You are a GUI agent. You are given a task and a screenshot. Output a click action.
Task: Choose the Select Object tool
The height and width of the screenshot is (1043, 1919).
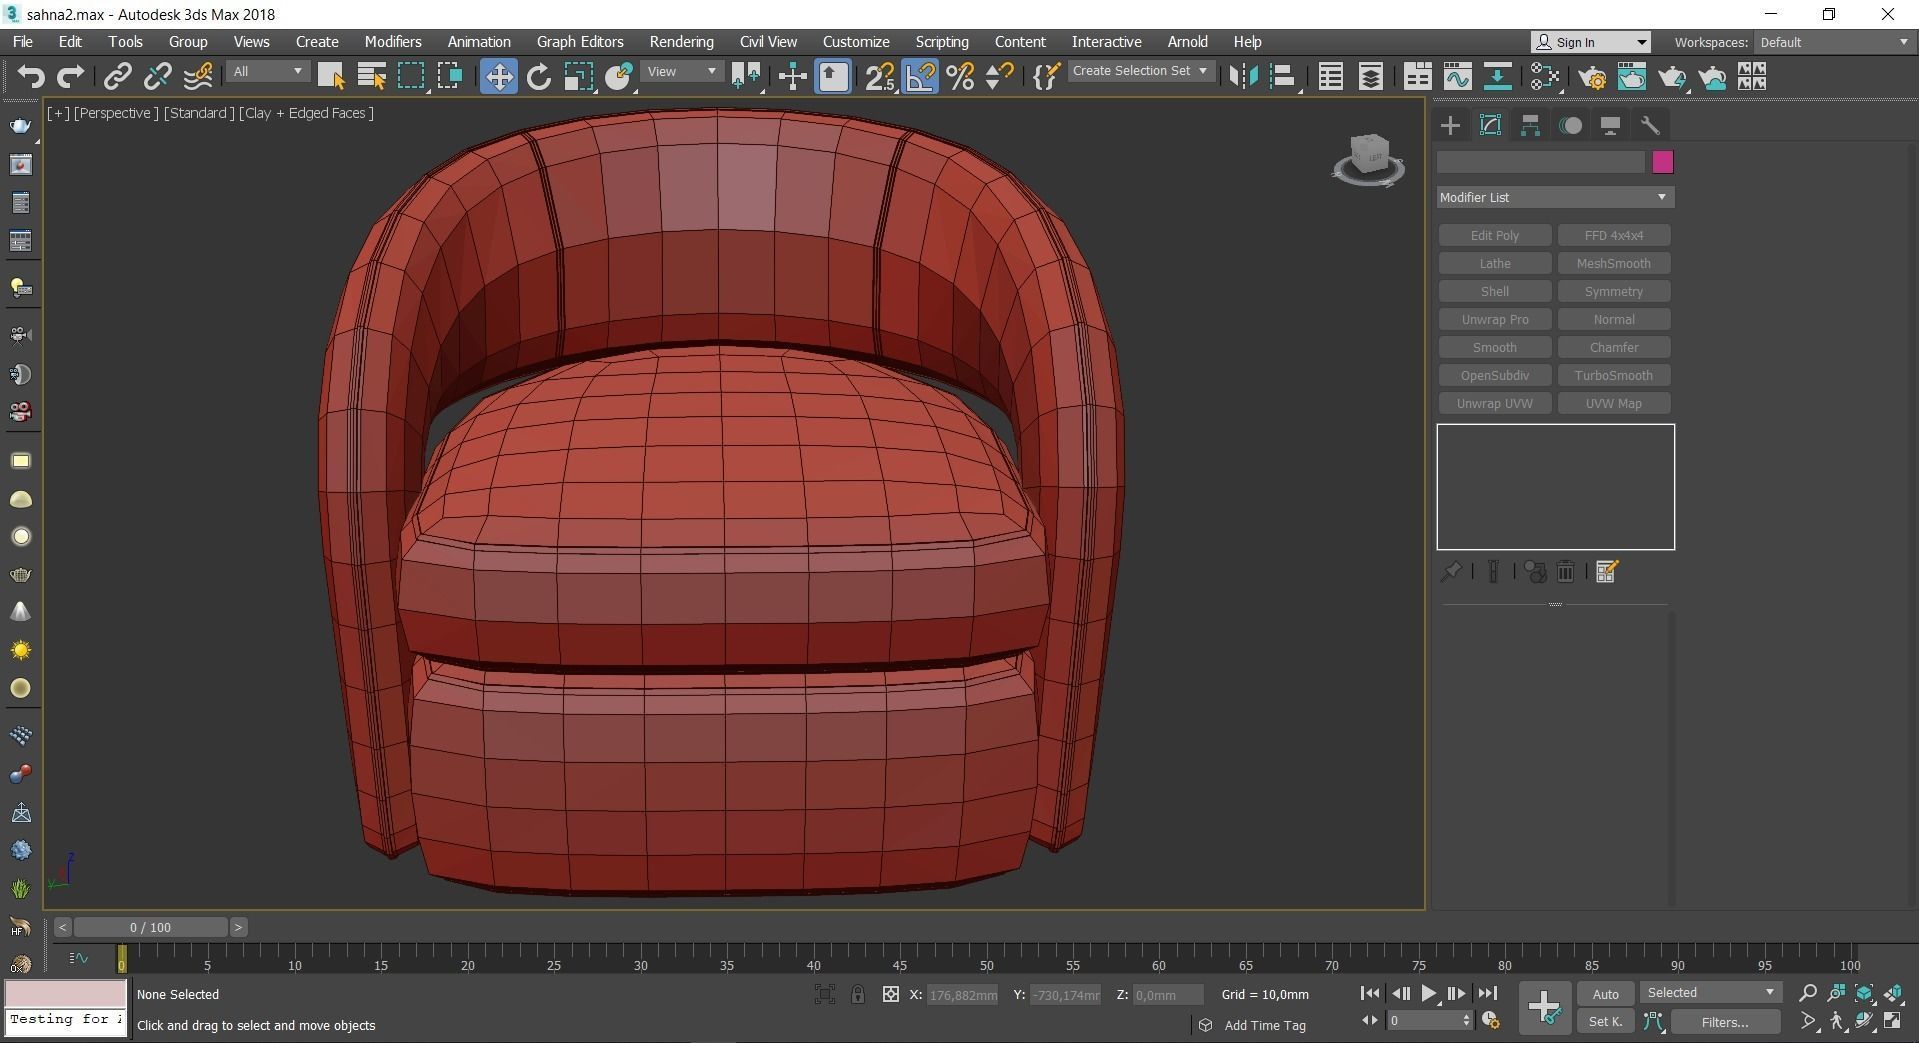[x=331, y=76]
